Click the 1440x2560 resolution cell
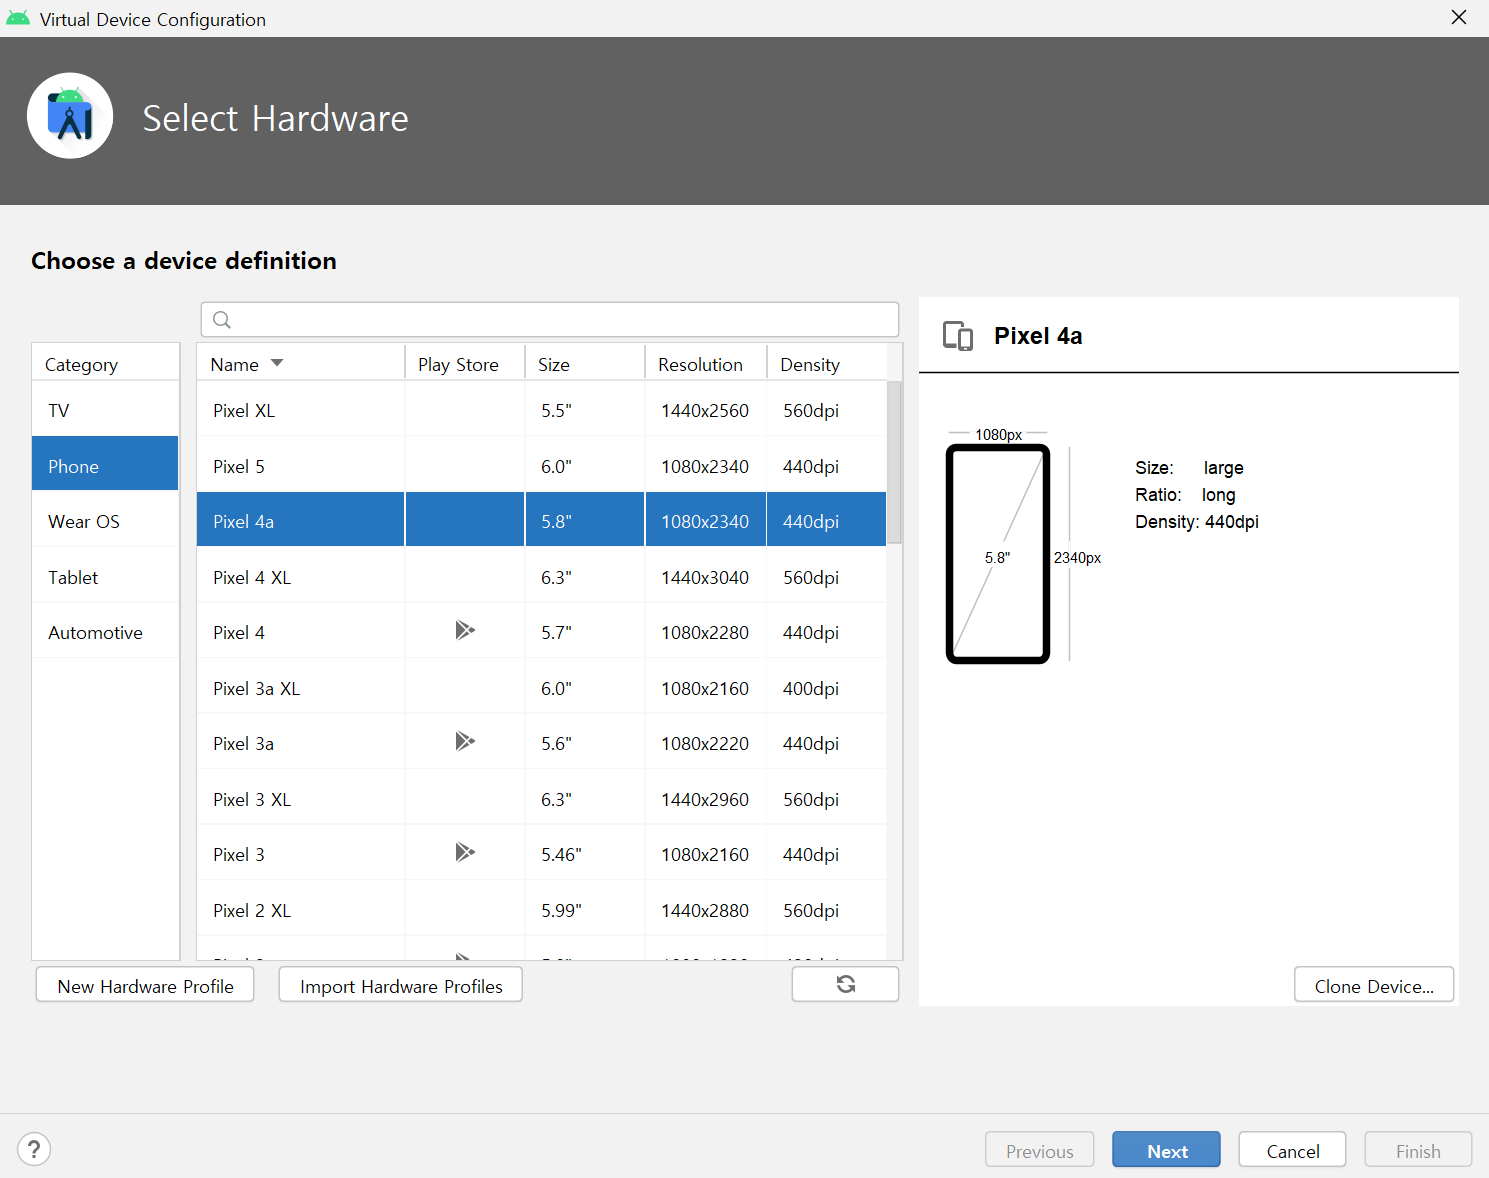 point(704,410)
